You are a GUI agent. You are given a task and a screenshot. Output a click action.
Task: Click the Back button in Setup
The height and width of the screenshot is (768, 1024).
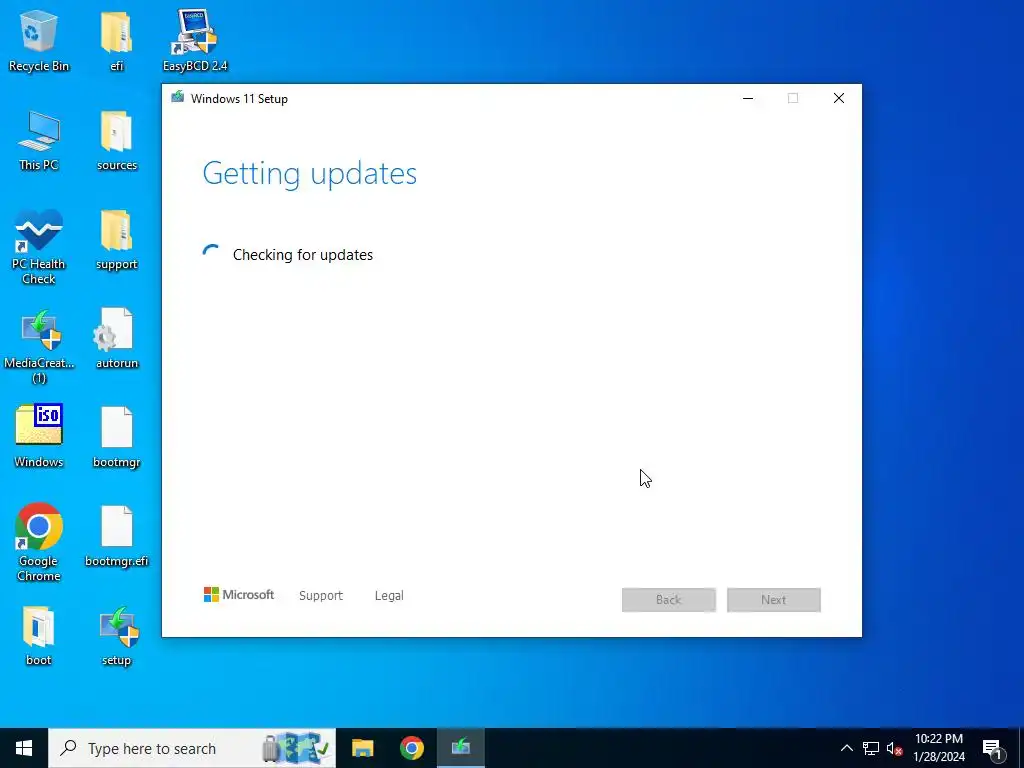(669, 600)
